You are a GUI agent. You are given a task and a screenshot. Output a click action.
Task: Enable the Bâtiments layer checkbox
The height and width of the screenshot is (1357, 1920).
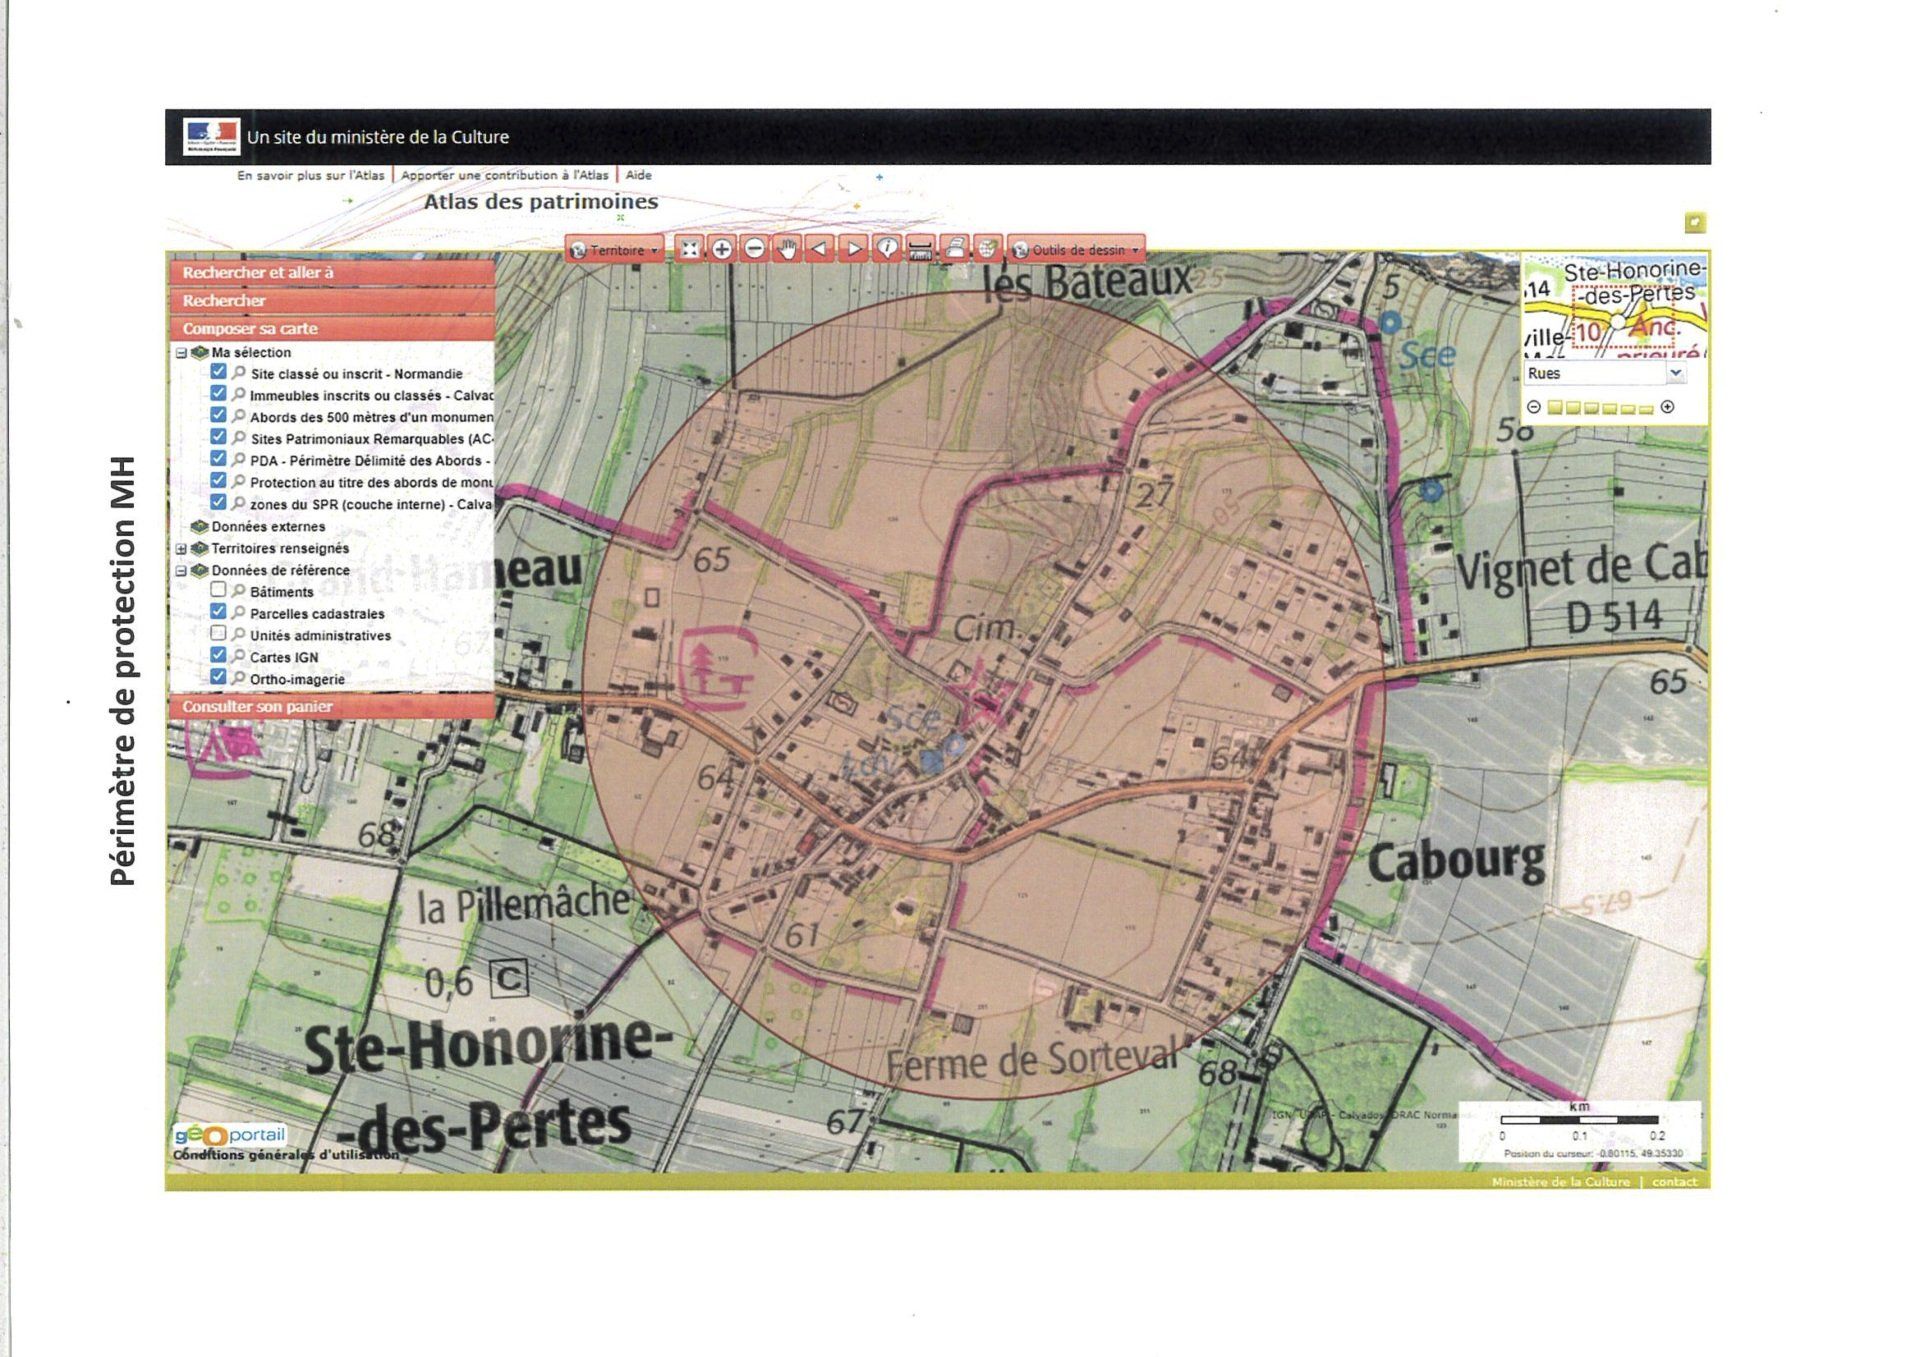click(218, 590)
